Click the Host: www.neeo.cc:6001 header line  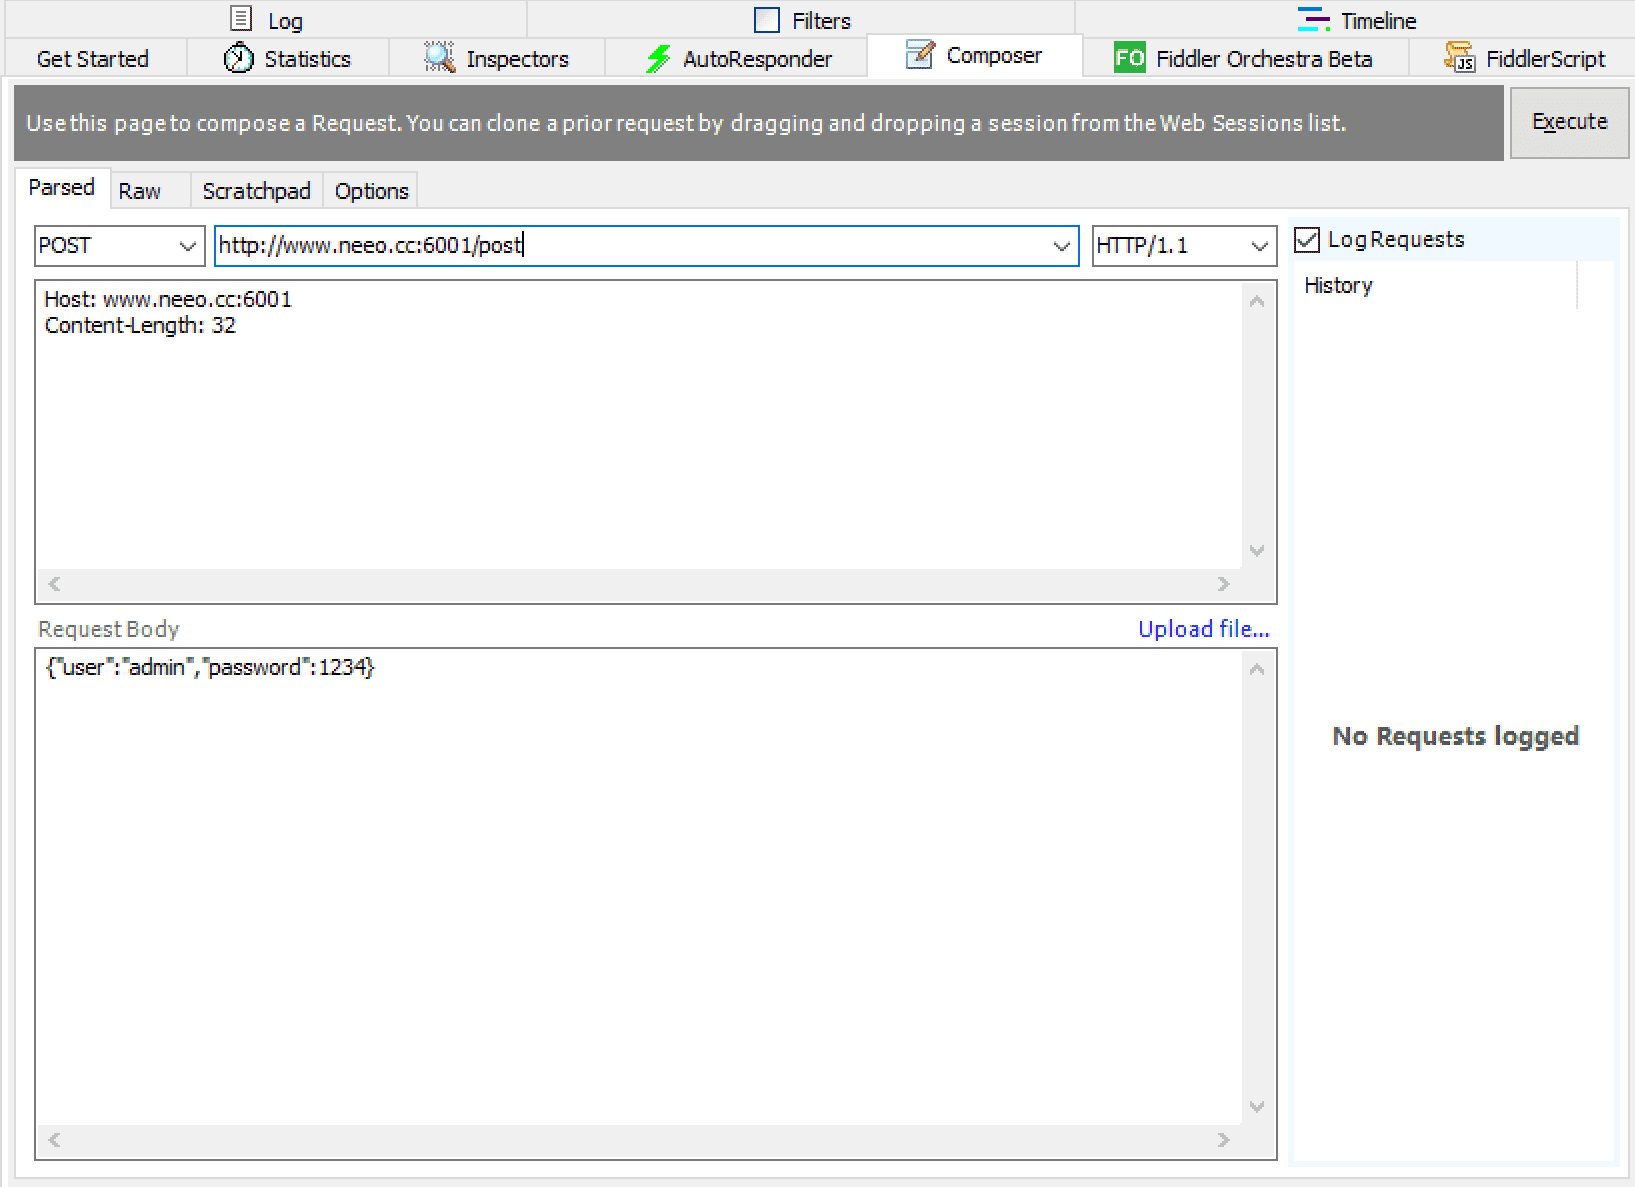[168, 299]
